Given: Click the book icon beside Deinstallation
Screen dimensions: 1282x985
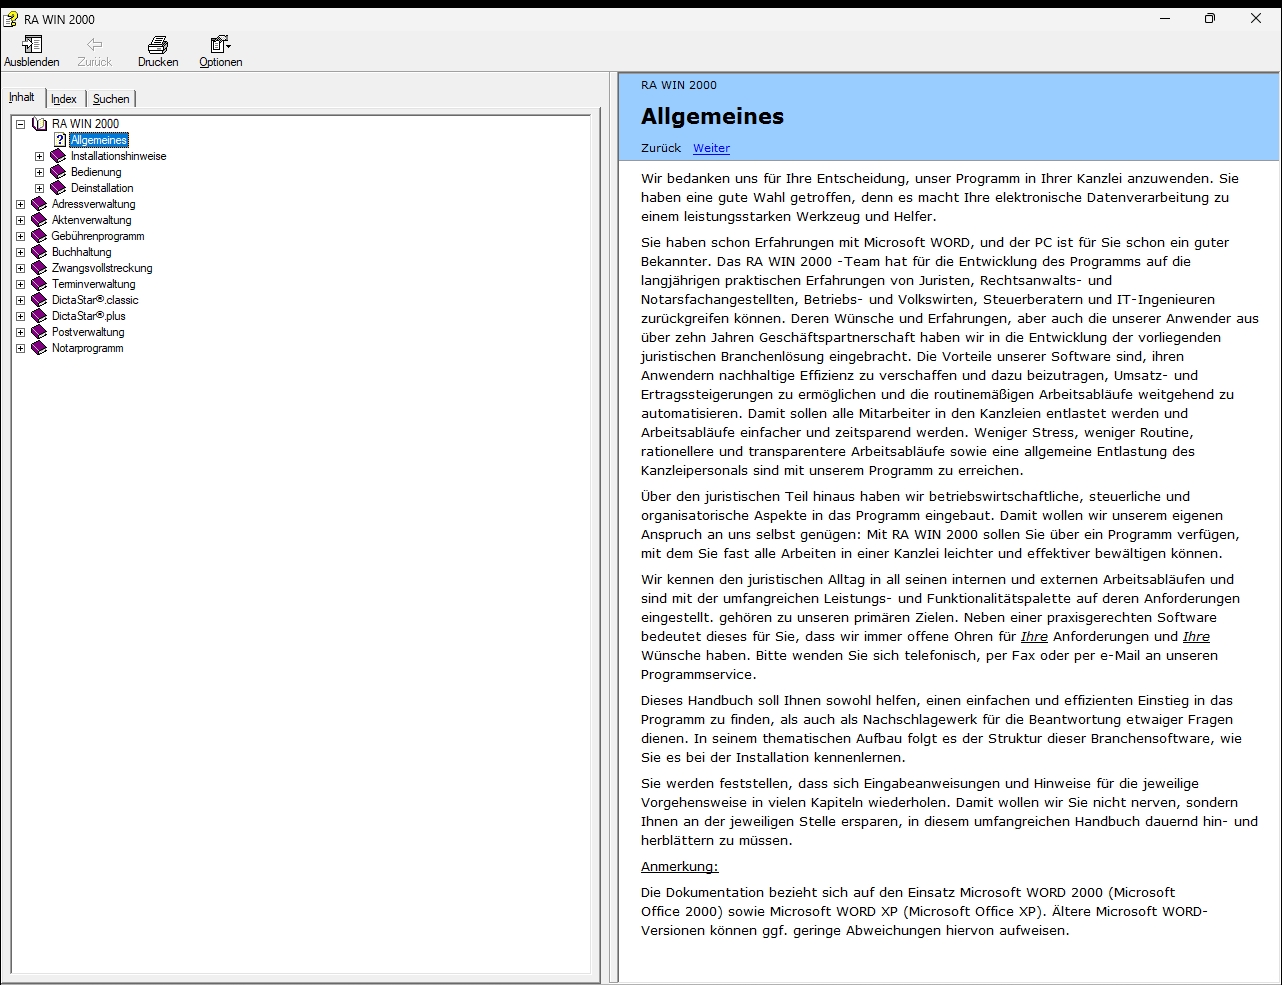Looking at the screenshot, I should point(58,188).
